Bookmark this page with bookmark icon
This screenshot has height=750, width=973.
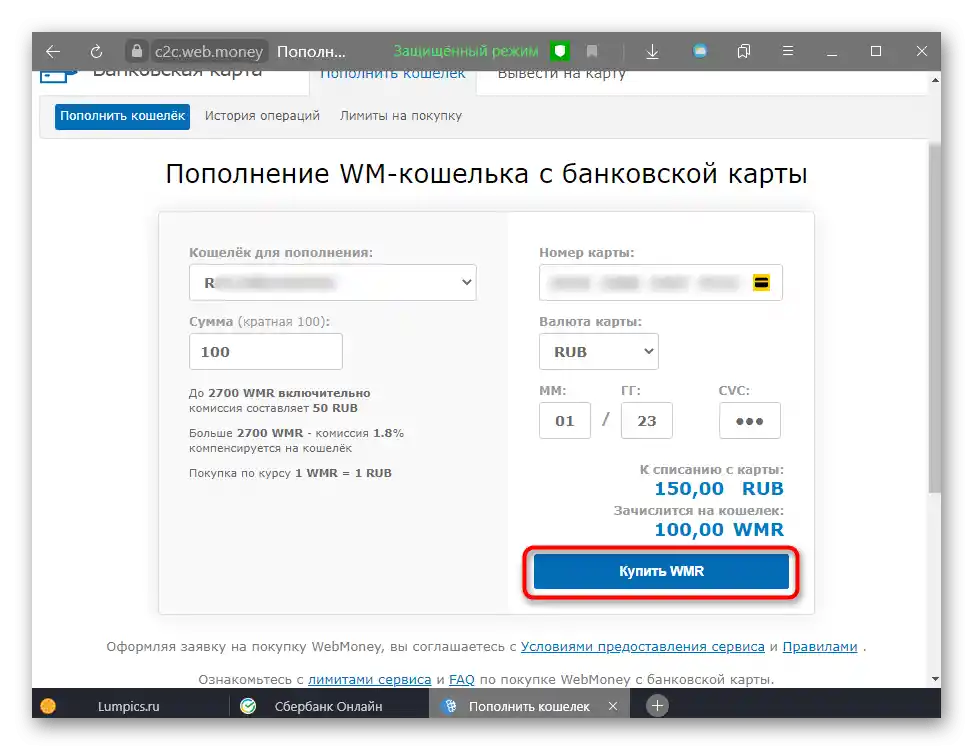point(592,51)
